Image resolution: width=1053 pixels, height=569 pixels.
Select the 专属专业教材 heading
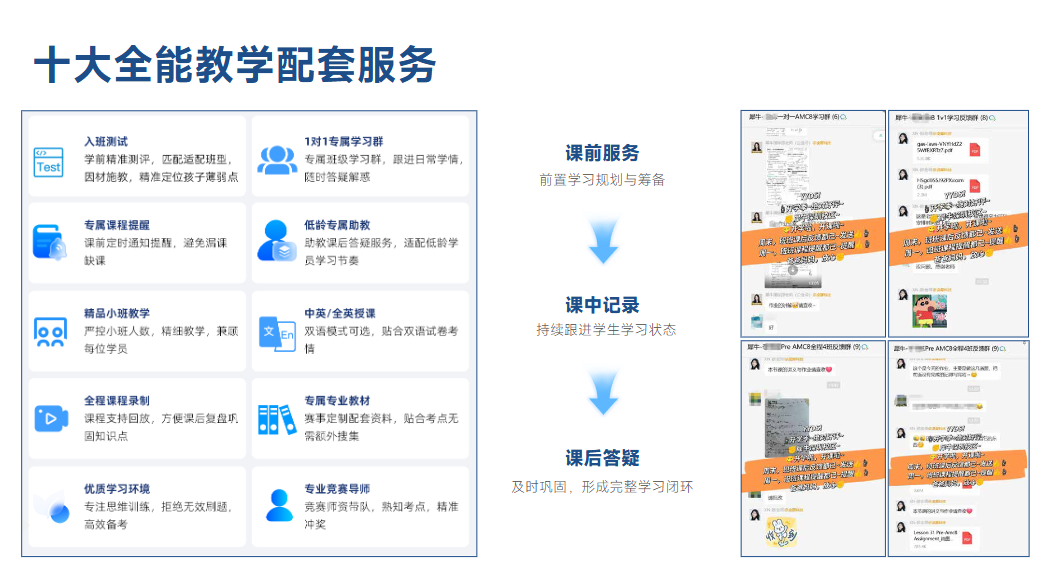point(337,401)
